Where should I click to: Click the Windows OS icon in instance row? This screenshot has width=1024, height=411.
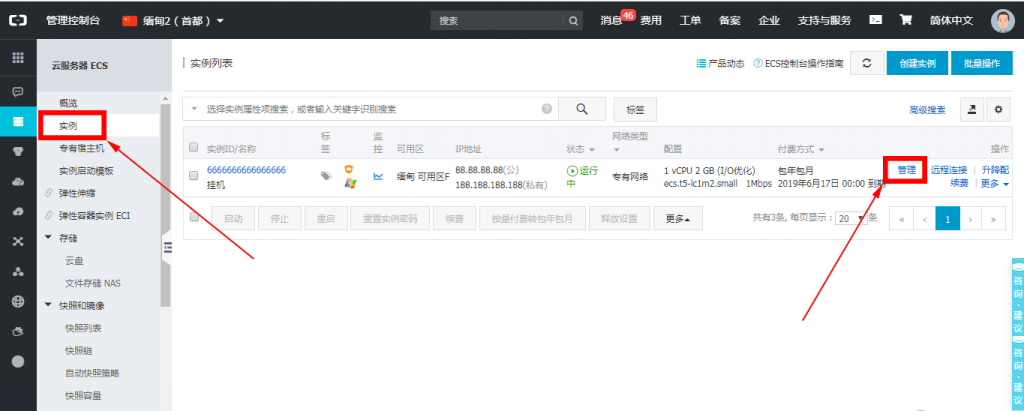(x=350, y=184)
